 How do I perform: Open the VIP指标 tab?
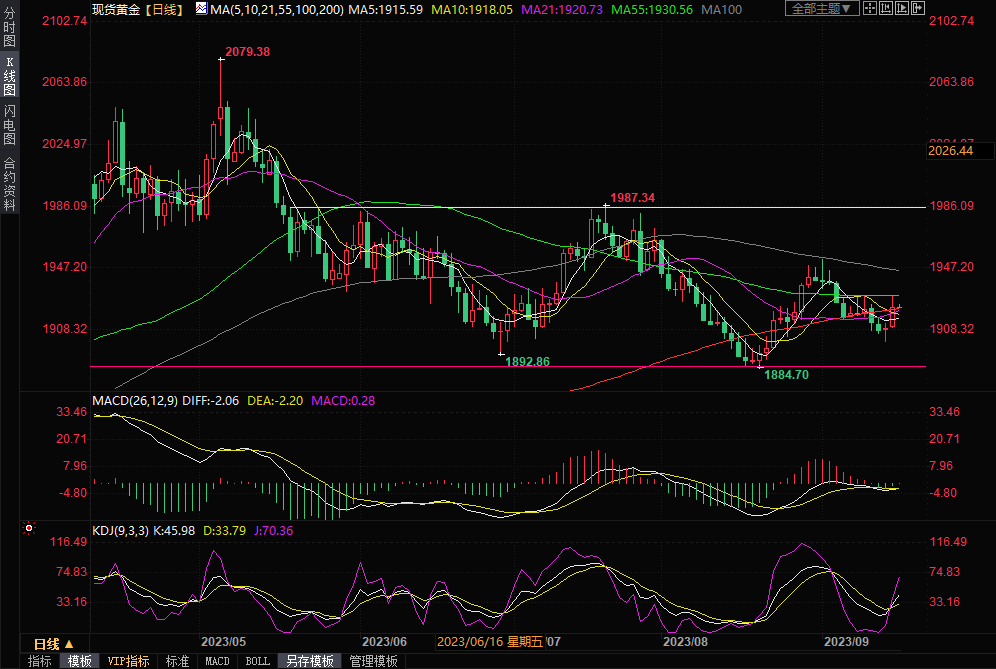pos(128,661)
